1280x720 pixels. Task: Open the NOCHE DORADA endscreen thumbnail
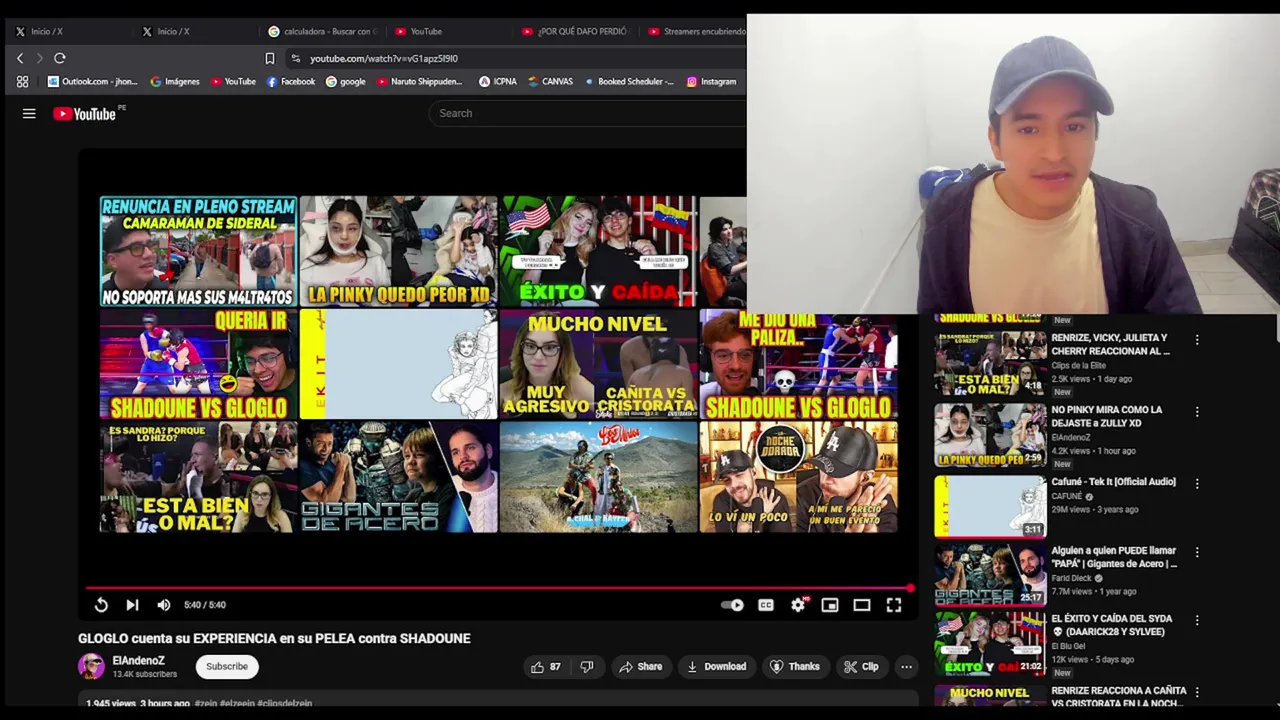pos(798,477)
